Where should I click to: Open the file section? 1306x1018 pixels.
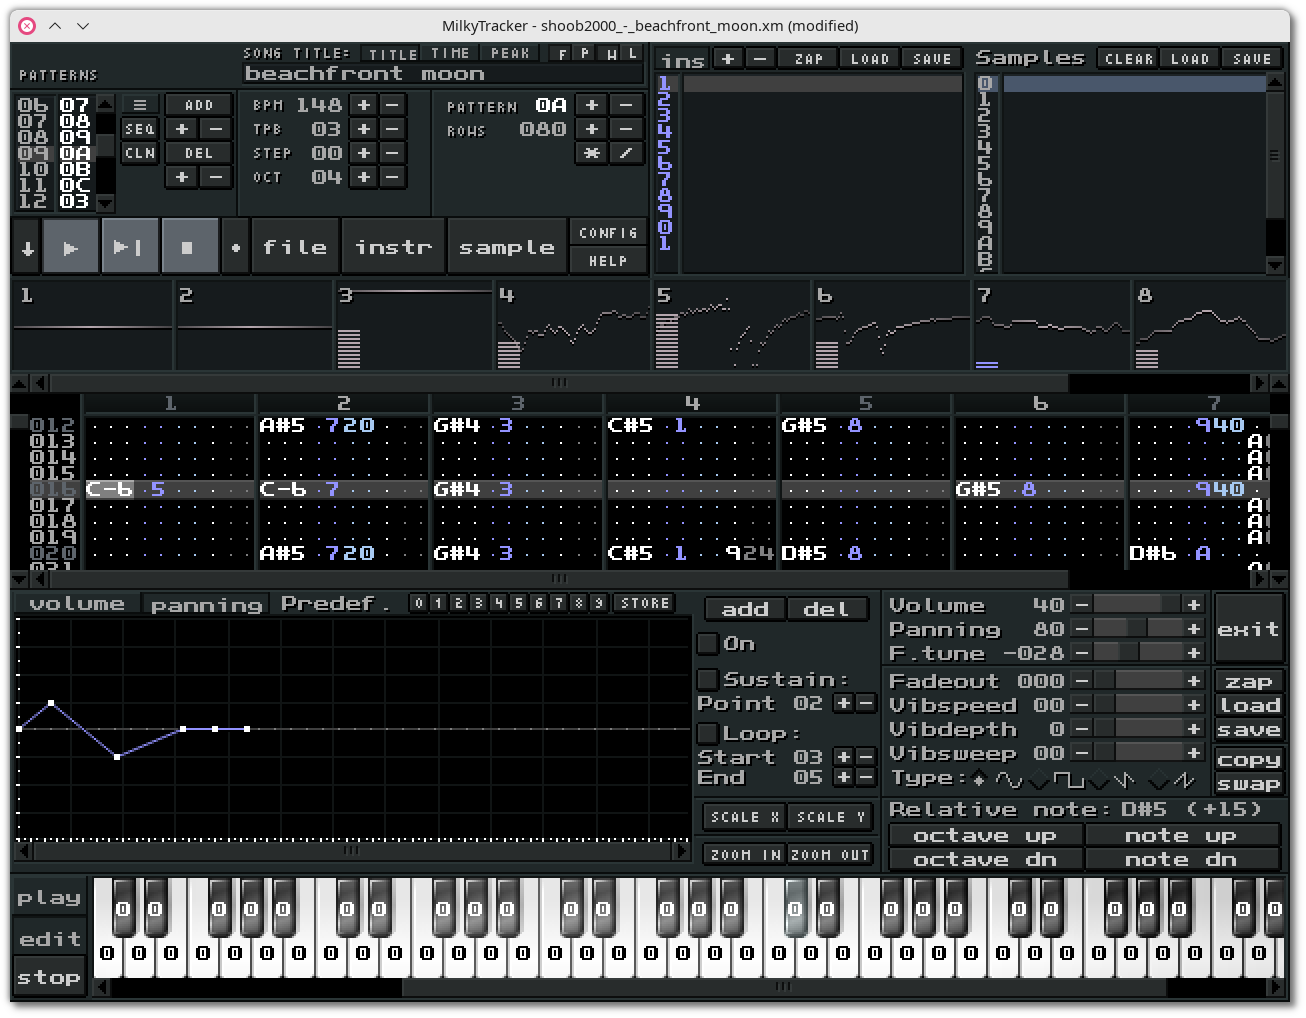(294, 247)
